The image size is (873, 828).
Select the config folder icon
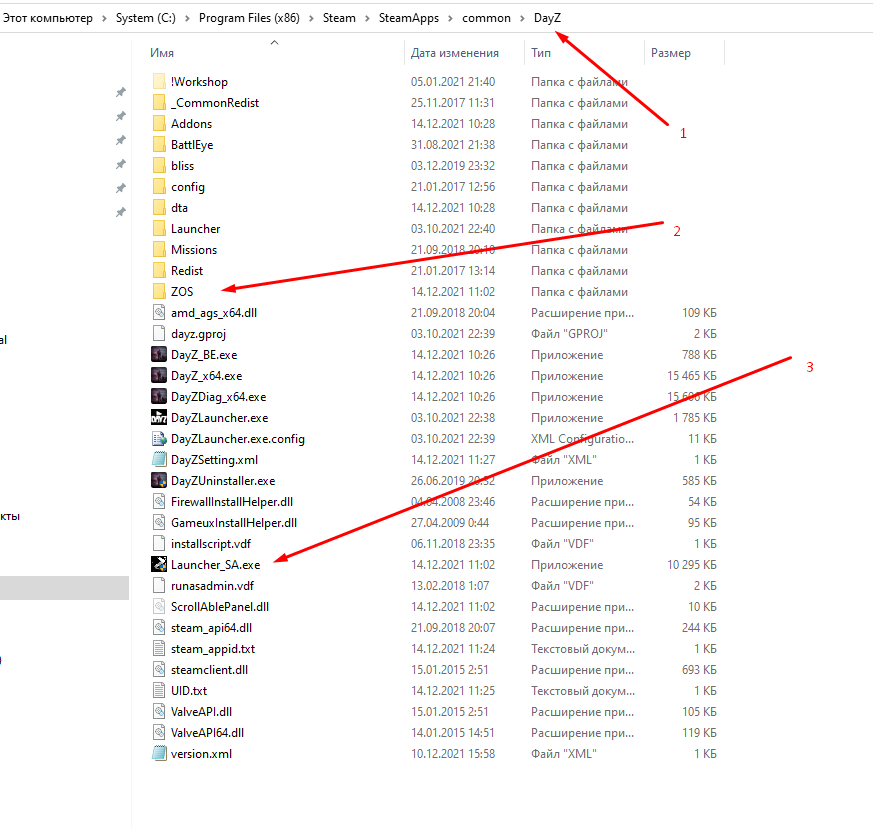click(159, 187)
